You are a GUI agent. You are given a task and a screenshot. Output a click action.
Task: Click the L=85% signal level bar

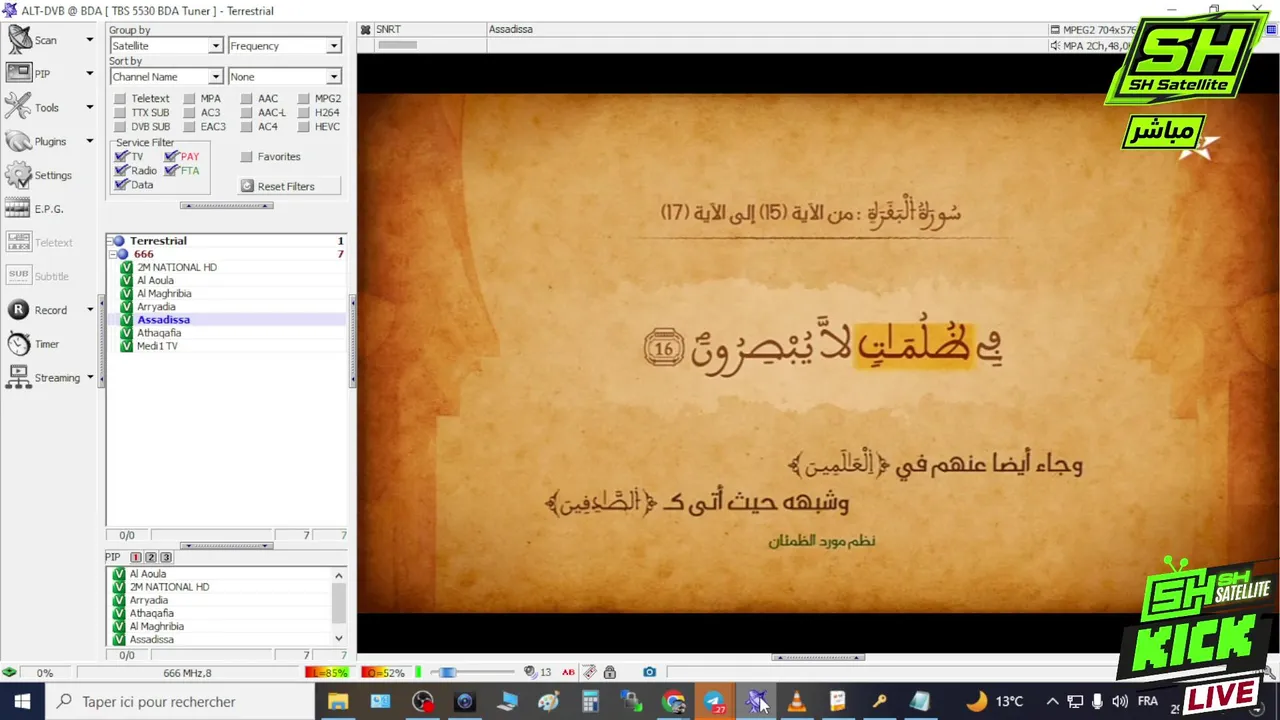tap(327, 672)
